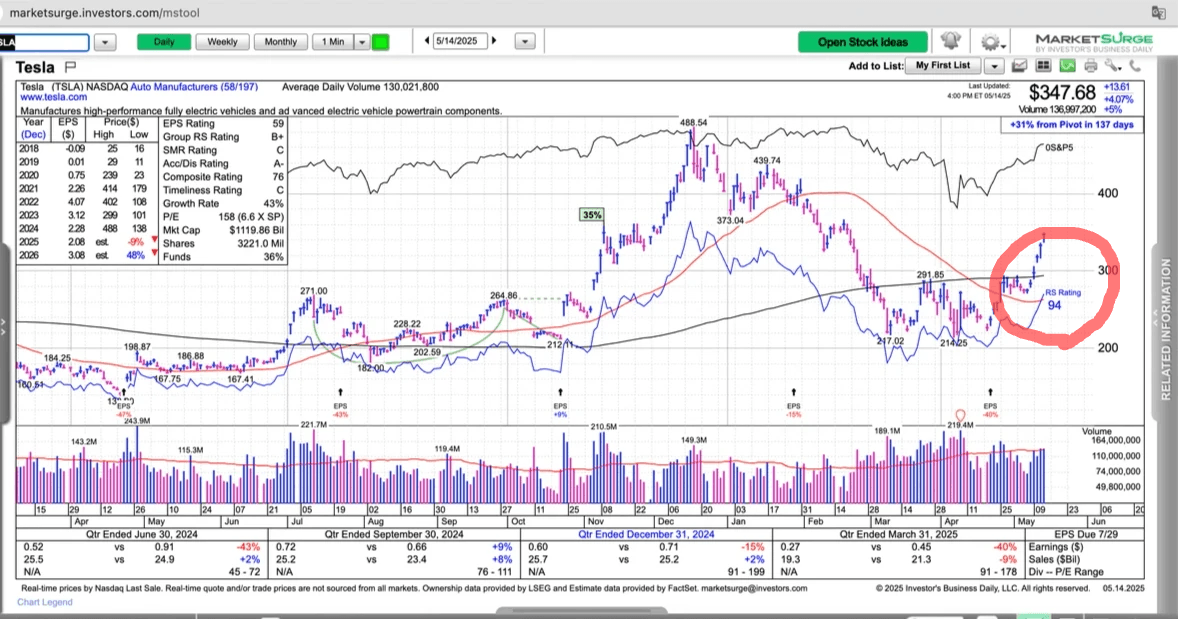Click the EPS Rating 59 row

[223, 123]
